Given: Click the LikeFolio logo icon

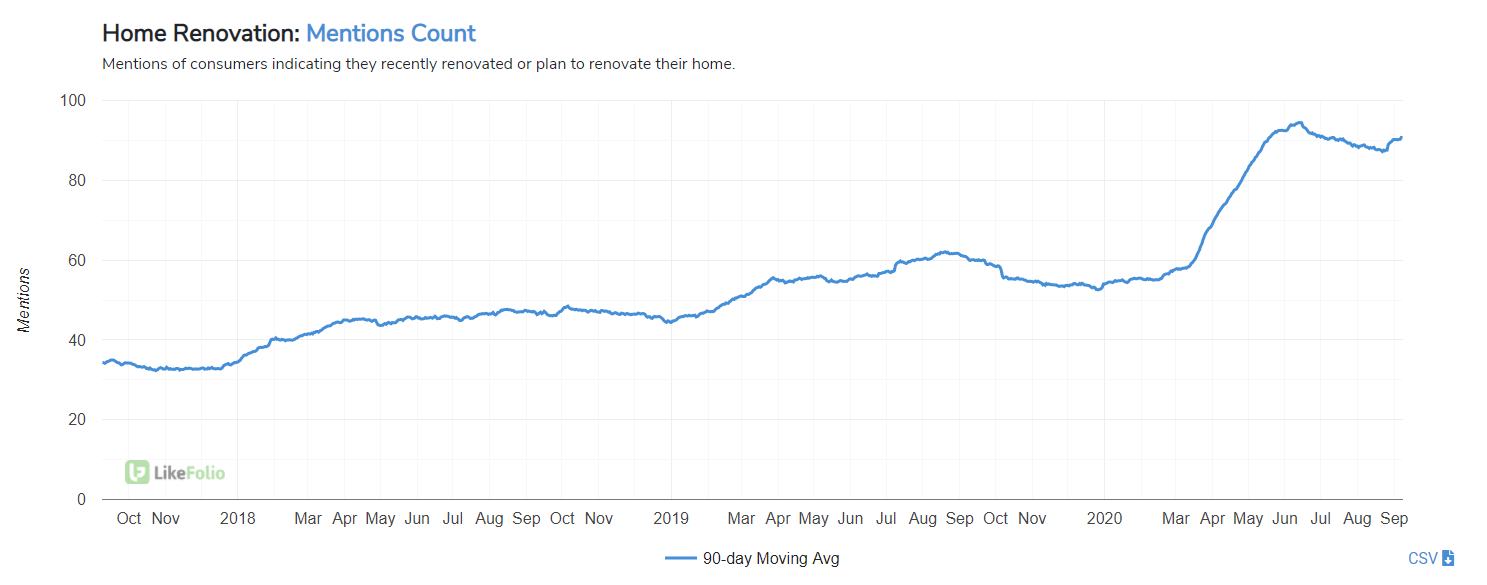Looking at the screenshot, I should pos(137,472).
